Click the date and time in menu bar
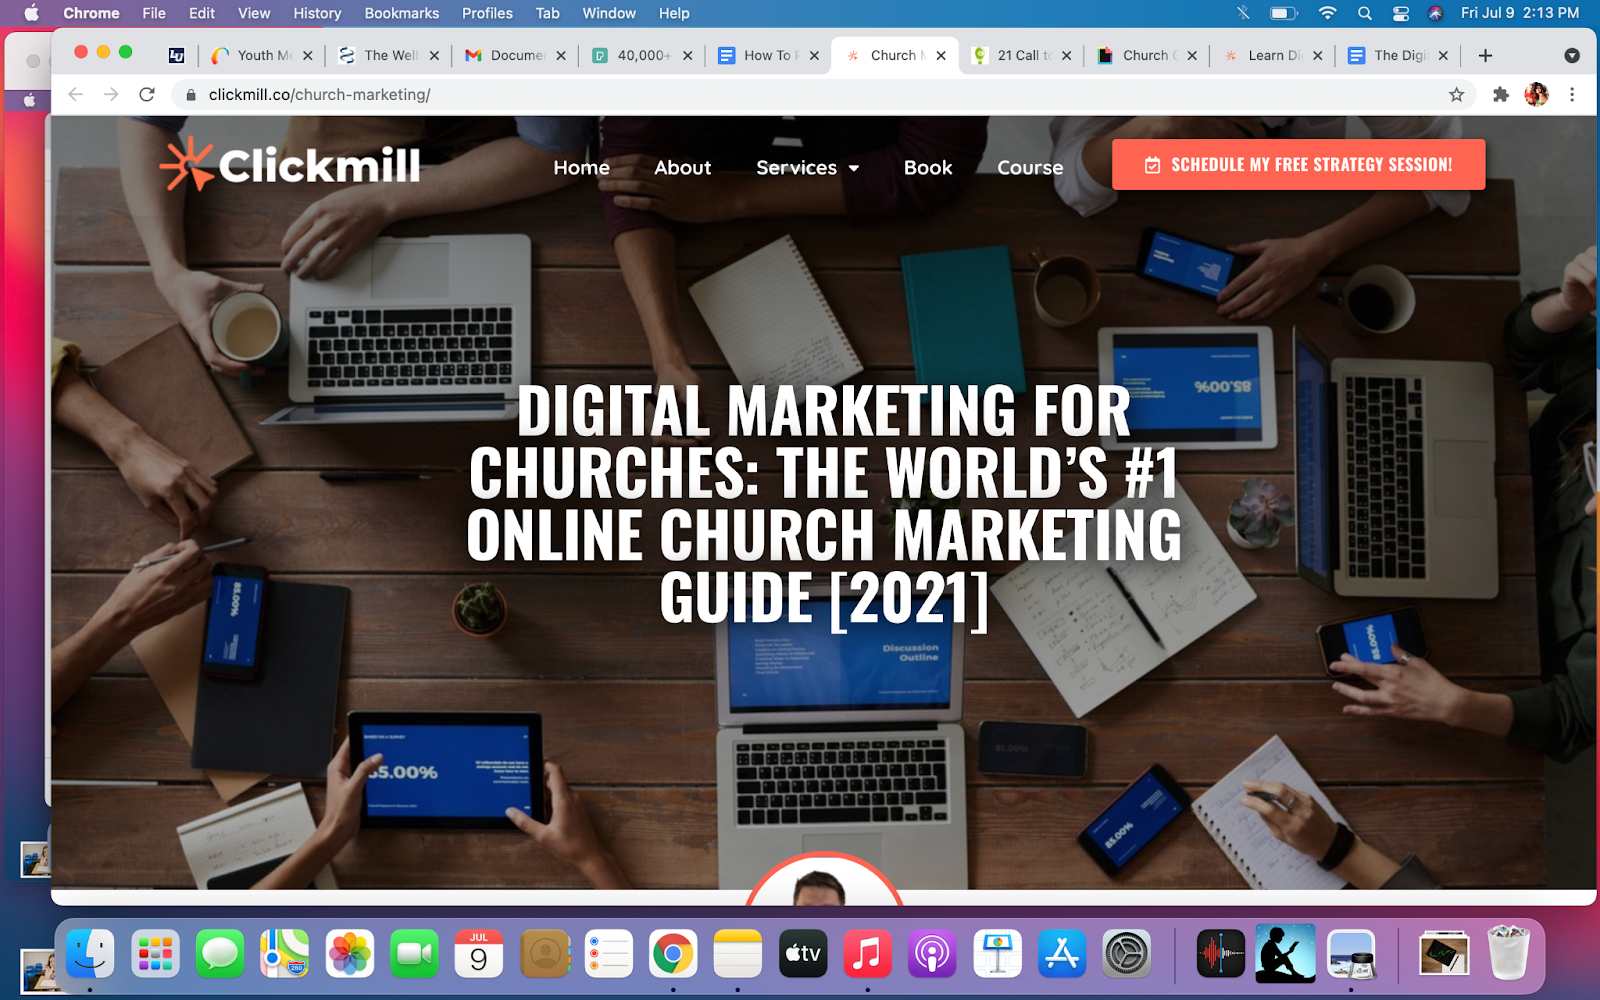Screen dimensions: 1600x1000 pyautogui.click(x=1520, y=13)
